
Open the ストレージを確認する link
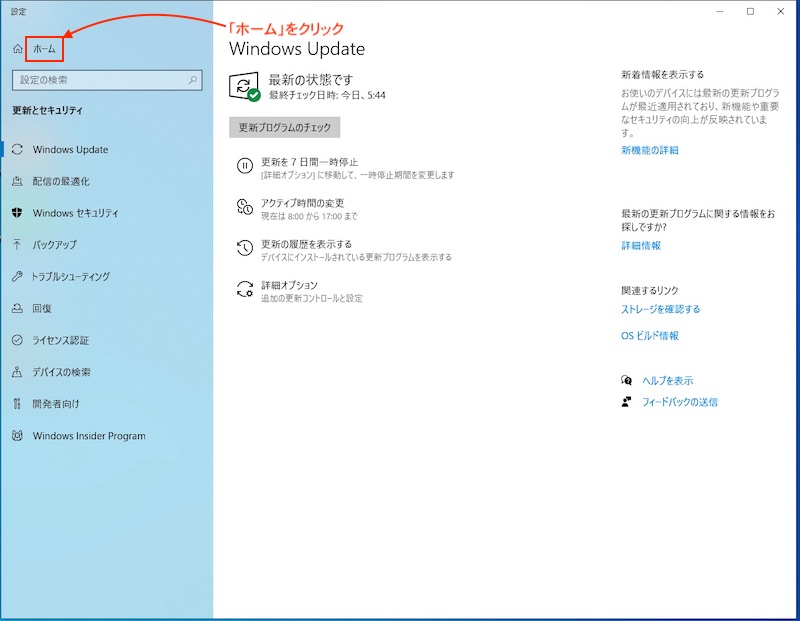[x=660, y=309]
